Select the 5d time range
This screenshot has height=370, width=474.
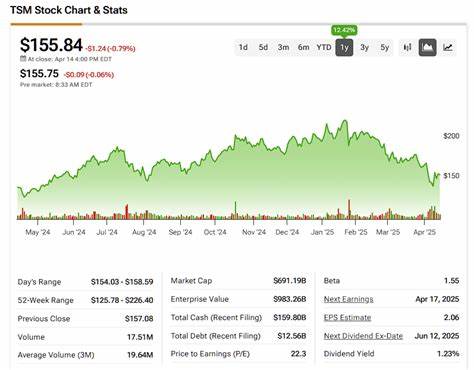coord(263,47)
